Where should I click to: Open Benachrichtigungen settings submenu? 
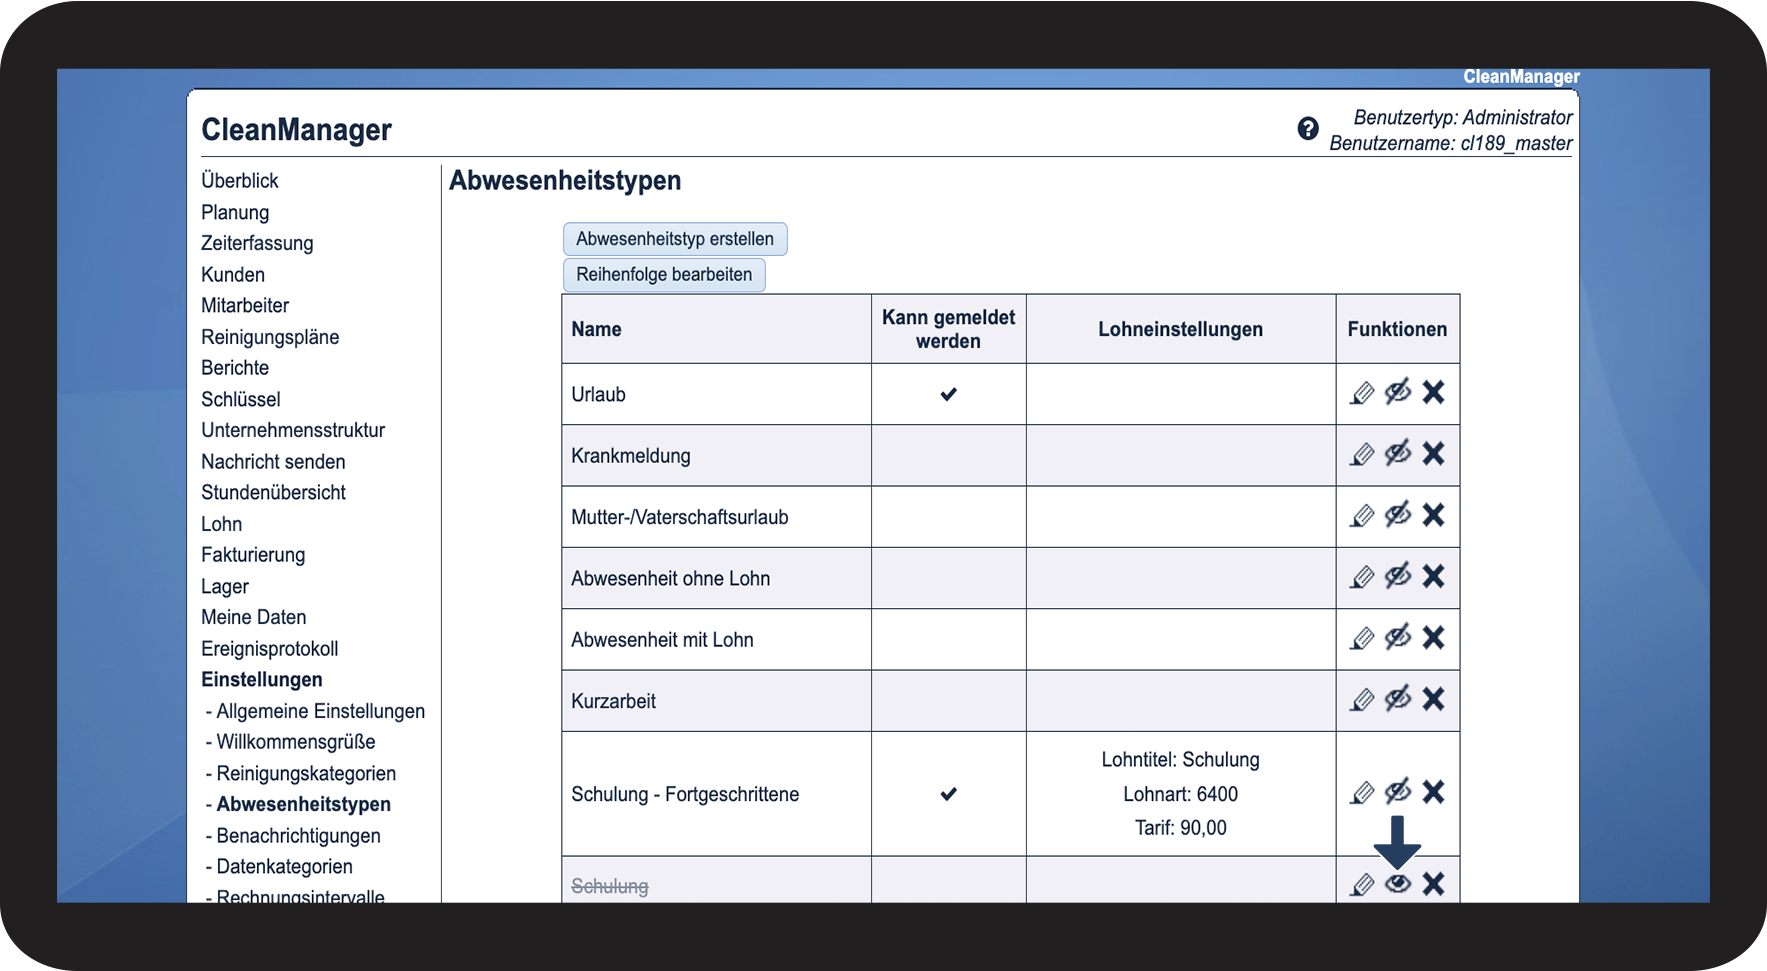coord(298,836)
